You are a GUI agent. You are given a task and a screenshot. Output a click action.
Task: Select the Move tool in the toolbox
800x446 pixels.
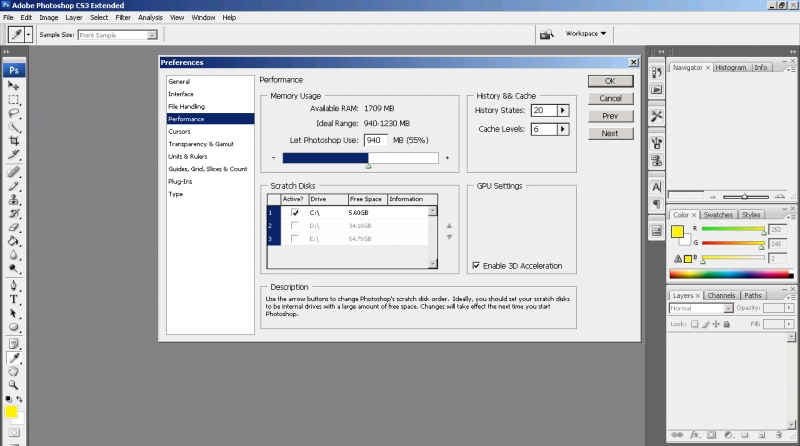[x=14, y=86]
